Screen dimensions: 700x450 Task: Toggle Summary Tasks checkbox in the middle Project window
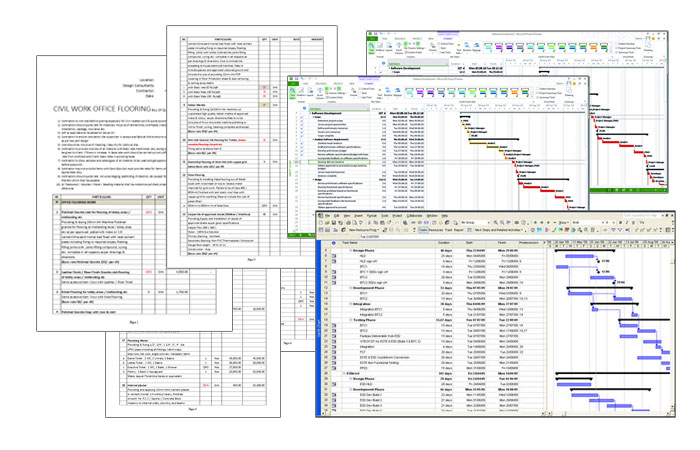538,97
